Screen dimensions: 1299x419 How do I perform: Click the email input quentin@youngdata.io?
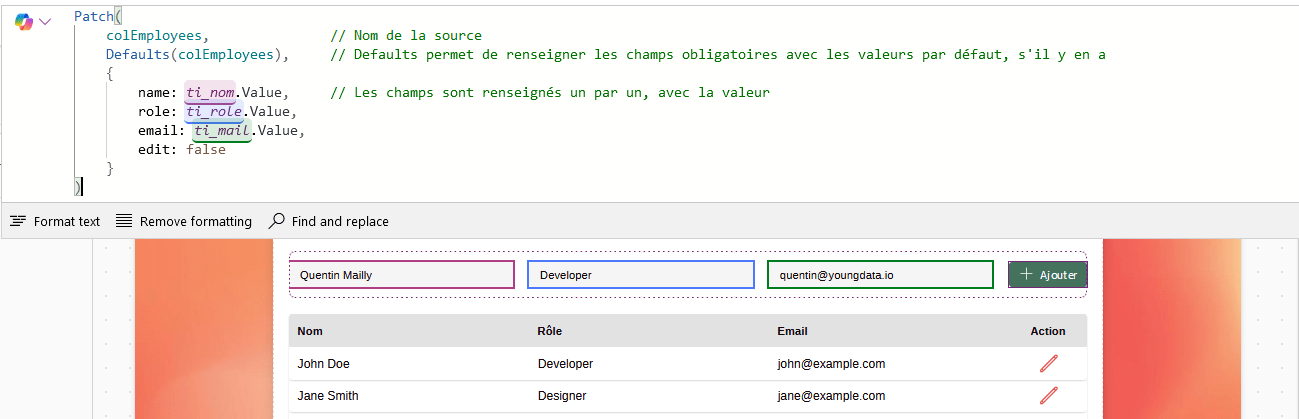tap(880, 274)
